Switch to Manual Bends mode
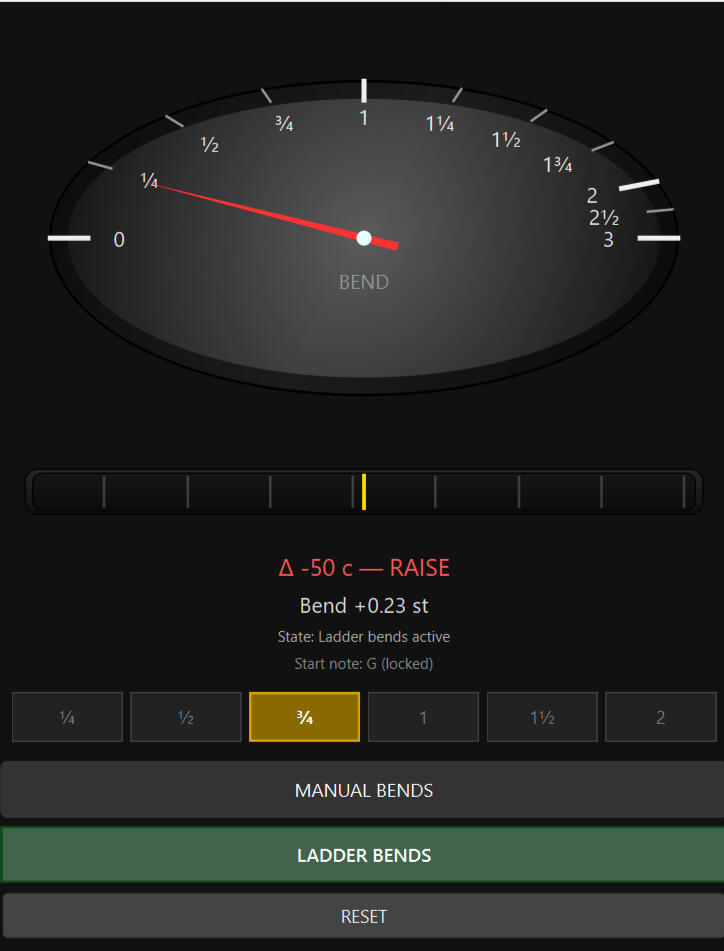 (x=363, y=790)
